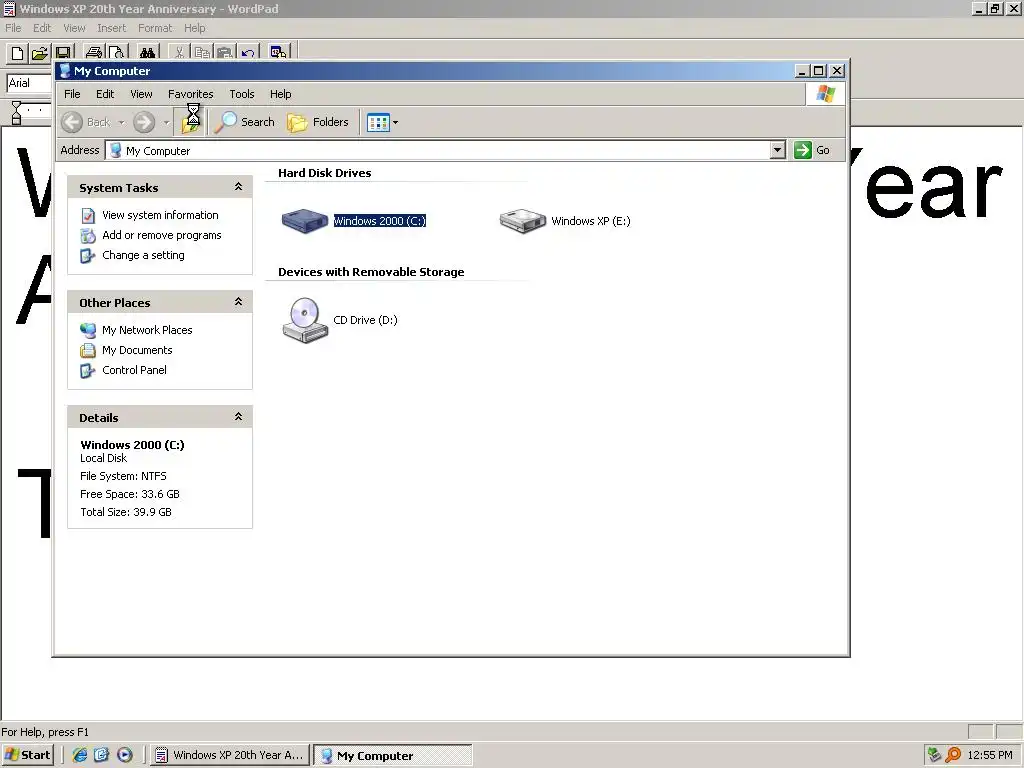Open the Views dropdown arrow in Explorer
1024x768 pixels.
395,122
